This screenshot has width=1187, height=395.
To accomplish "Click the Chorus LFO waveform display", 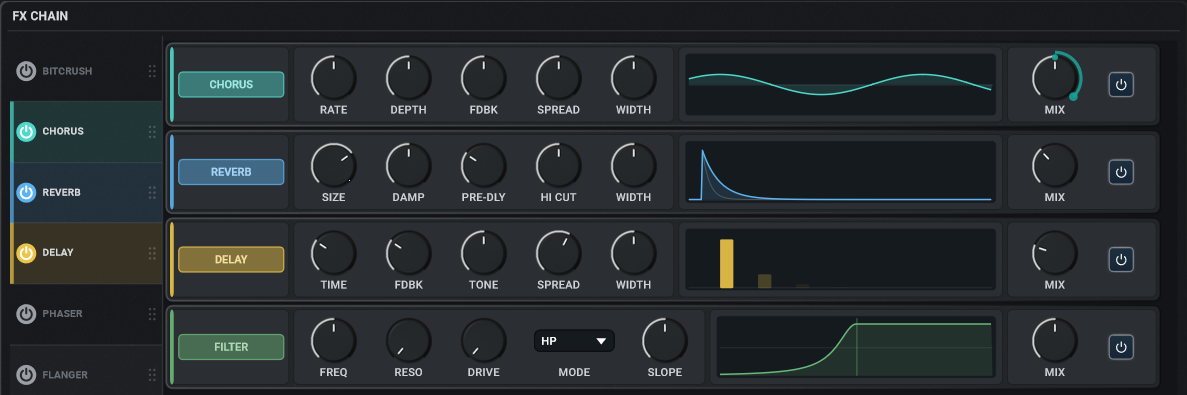I will (x=840, y=85).
